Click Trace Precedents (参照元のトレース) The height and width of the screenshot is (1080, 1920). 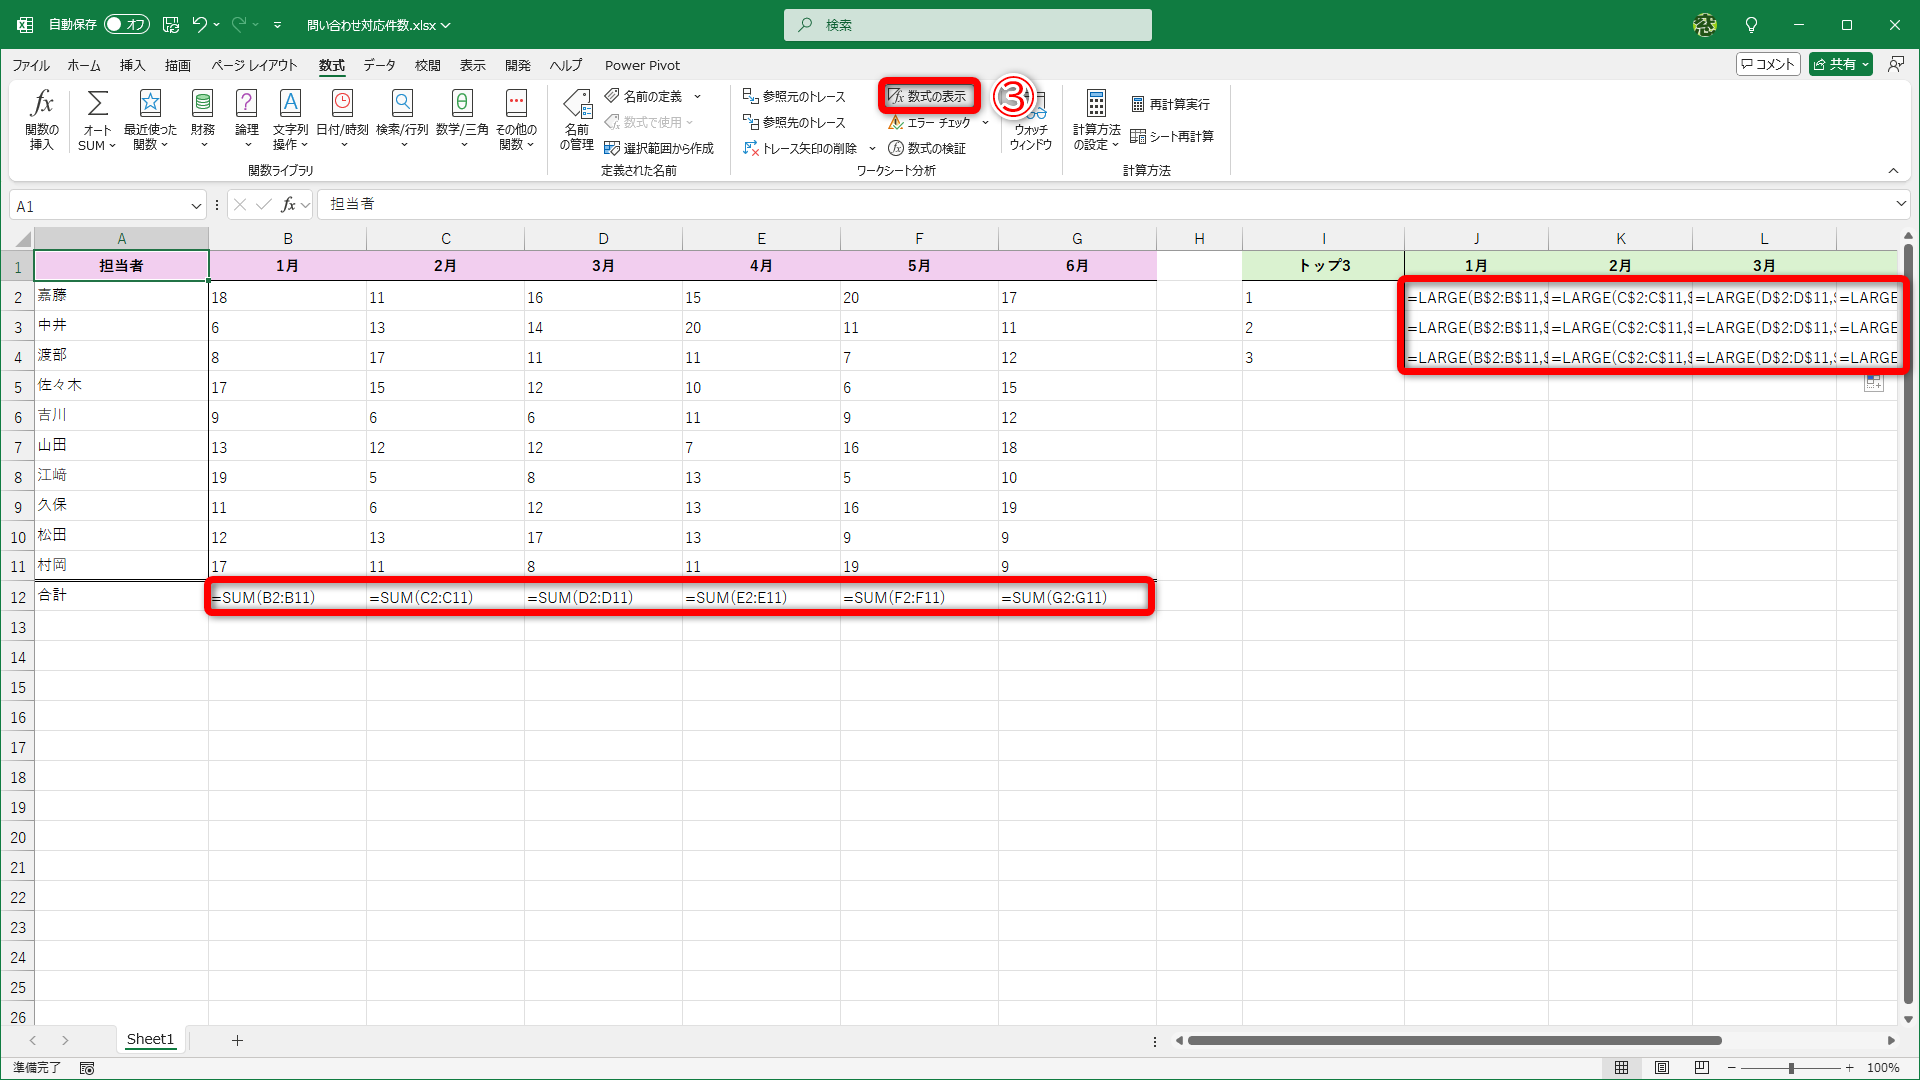pos(795,96)
